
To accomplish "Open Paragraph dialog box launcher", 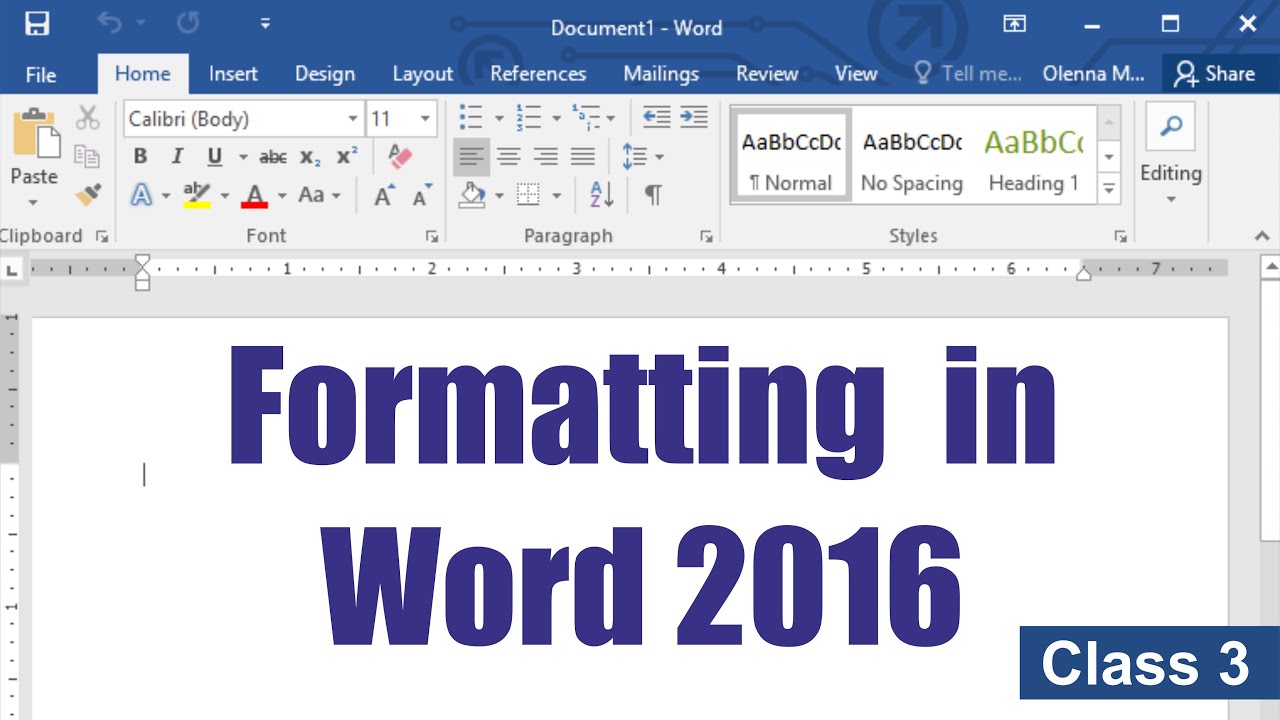I will point(706,237).
